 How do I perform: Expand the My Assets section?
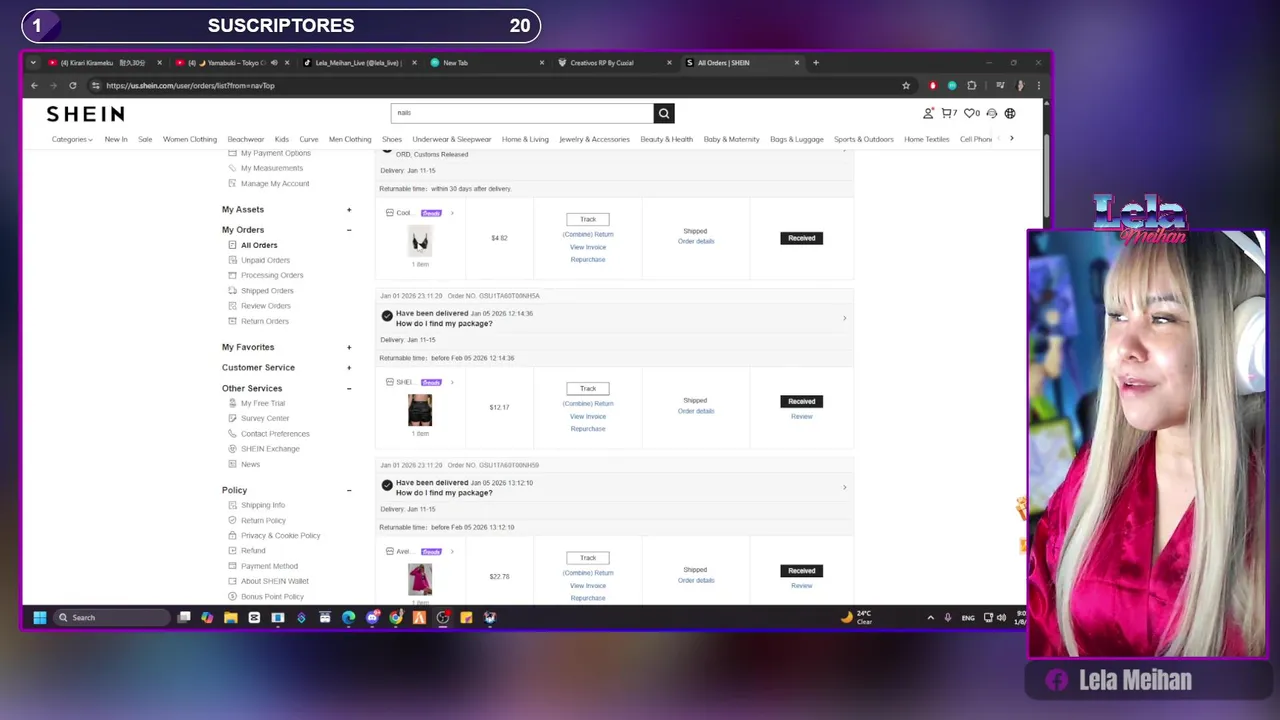tap(349, 209)
